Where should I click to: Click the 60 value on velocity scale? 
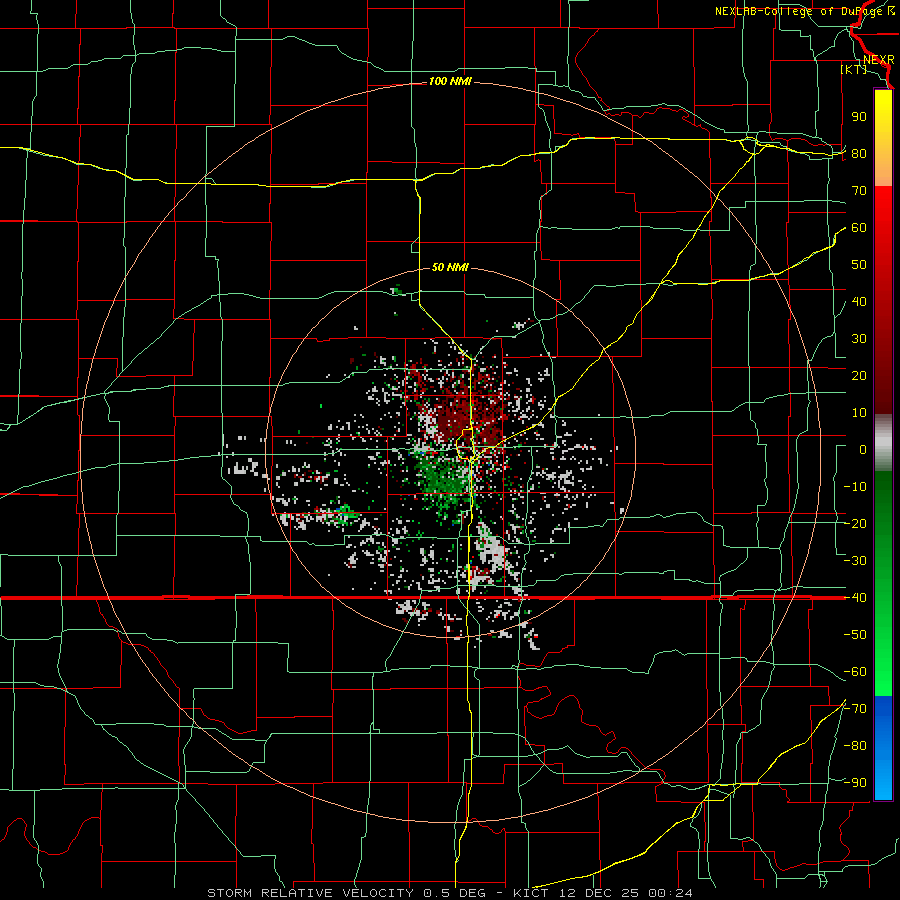(859, 227)
